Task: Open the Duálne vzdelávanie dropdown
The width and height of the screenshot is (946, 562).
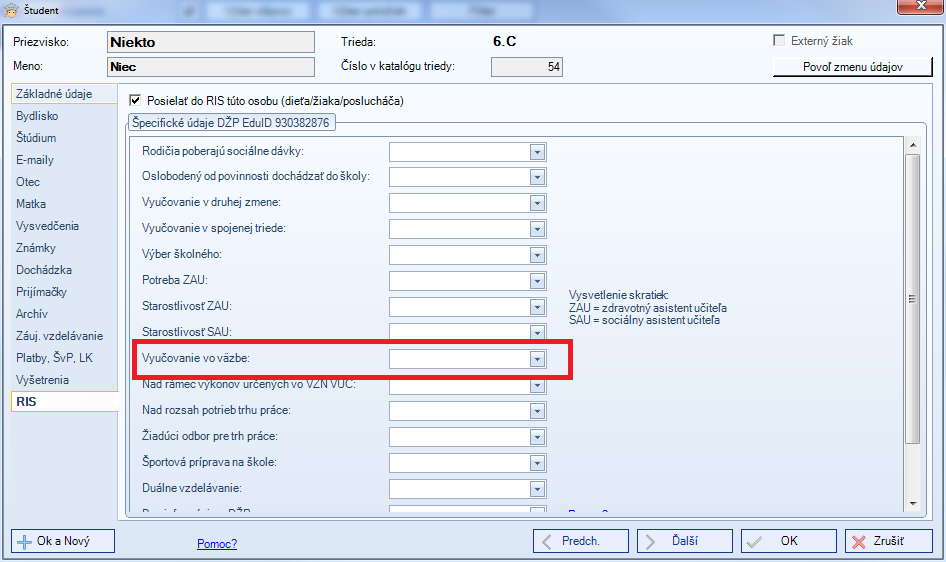Action: tap(537, 488)
